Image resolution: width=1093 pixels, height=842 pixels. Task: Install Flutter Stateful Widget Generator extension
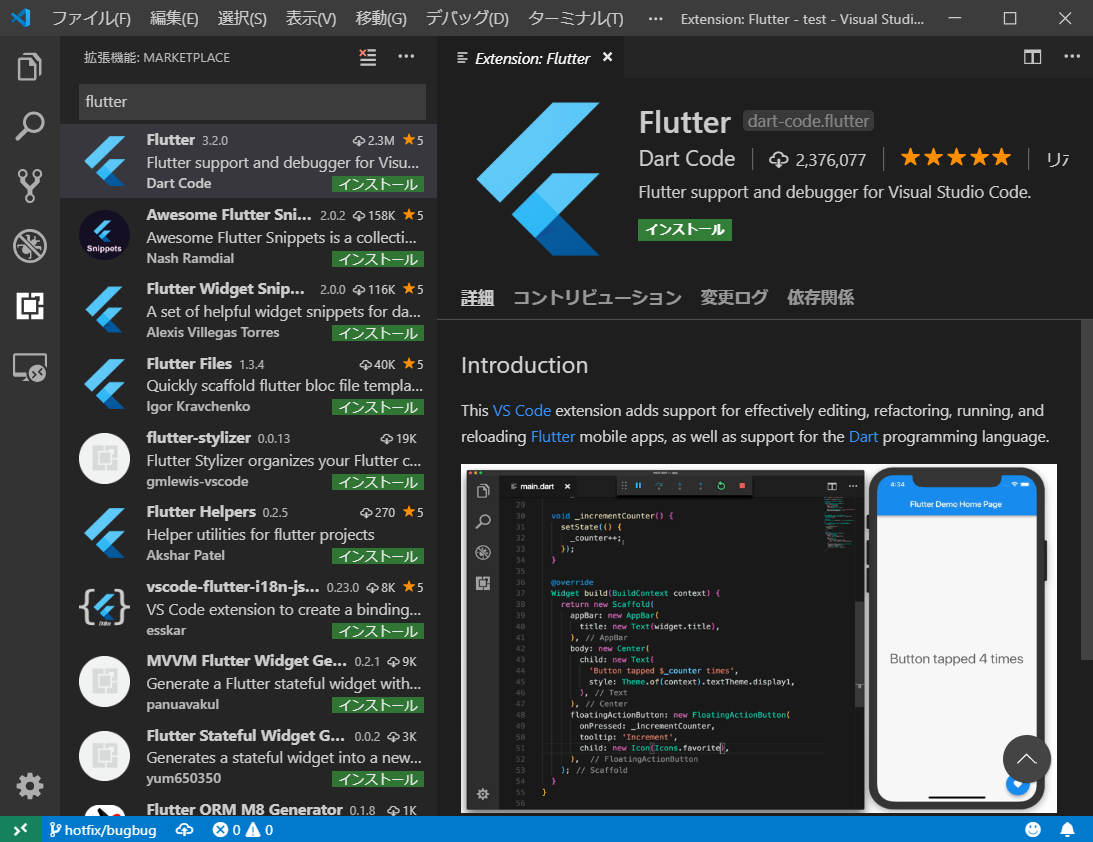pyautogui.click(x=378, y=779)
